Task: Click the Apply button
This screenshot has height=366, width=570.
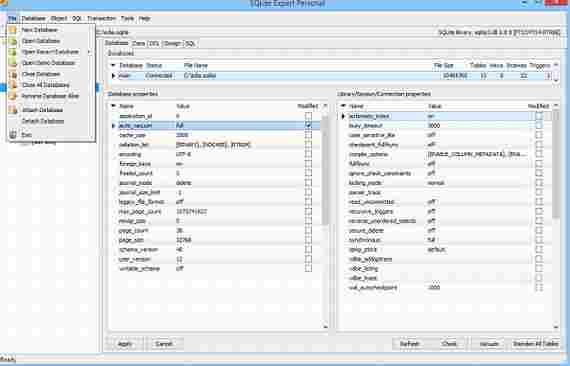Action: pos(125,343)
